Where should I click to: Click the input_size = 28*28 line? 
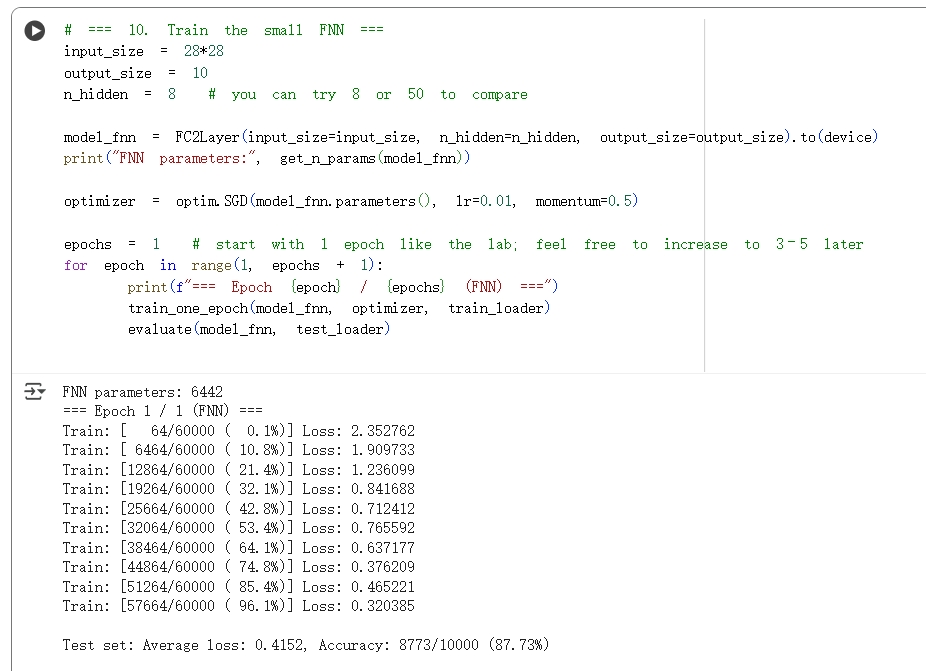143,51
